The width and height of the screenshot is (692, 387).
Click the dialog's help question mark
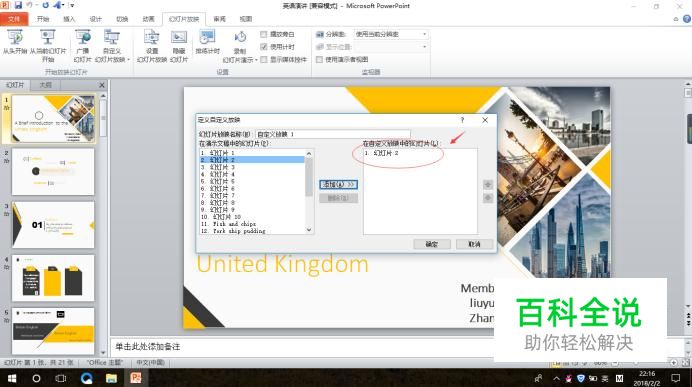point(462,120)
